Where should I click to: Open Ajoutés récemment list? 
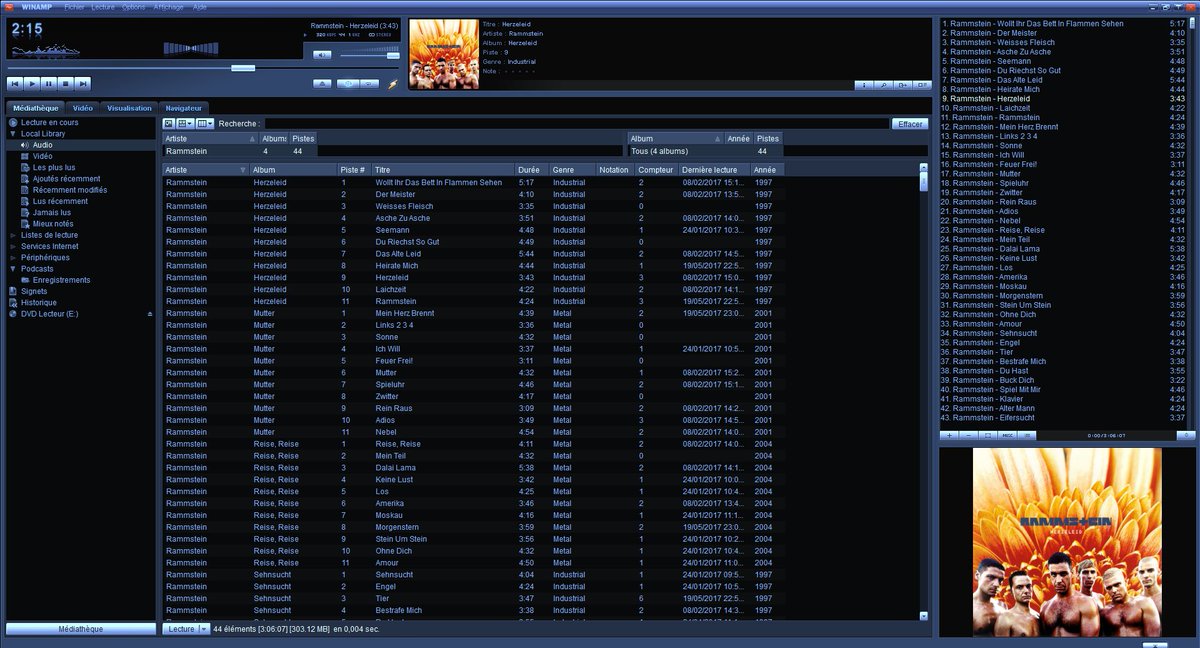(66, 179)
